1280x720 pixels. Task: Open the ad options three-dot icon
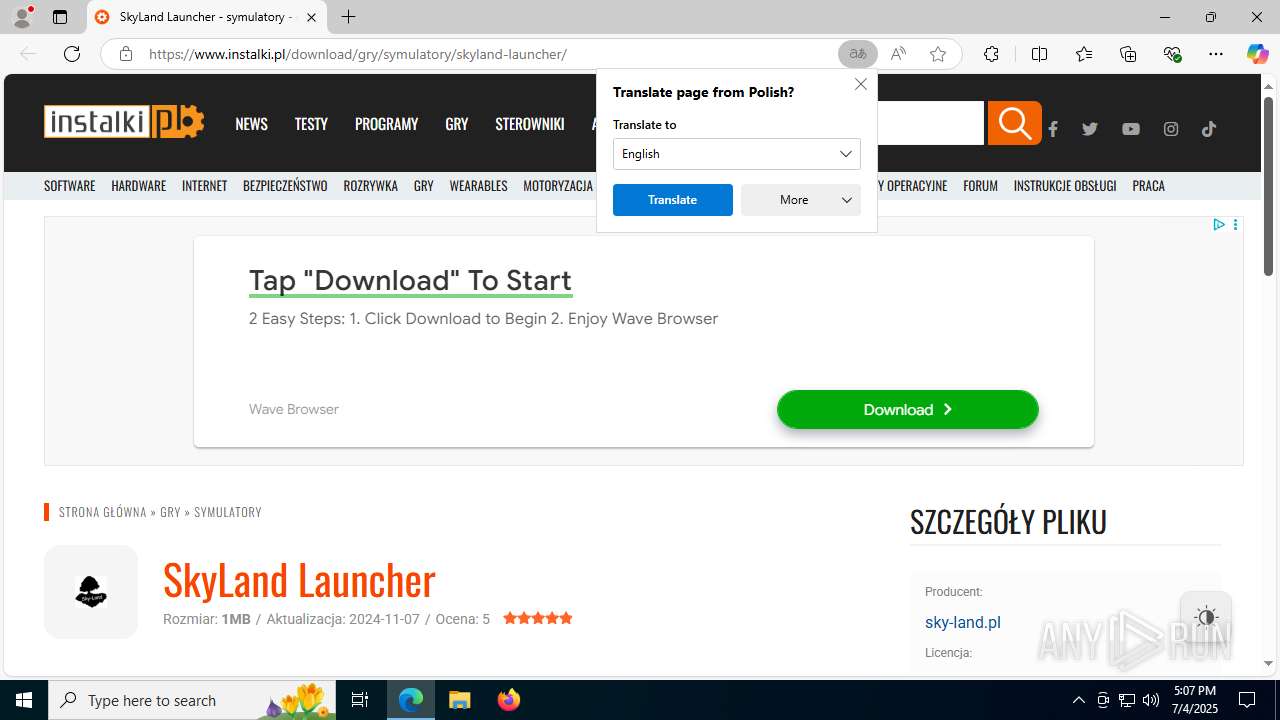(1236, 225)
